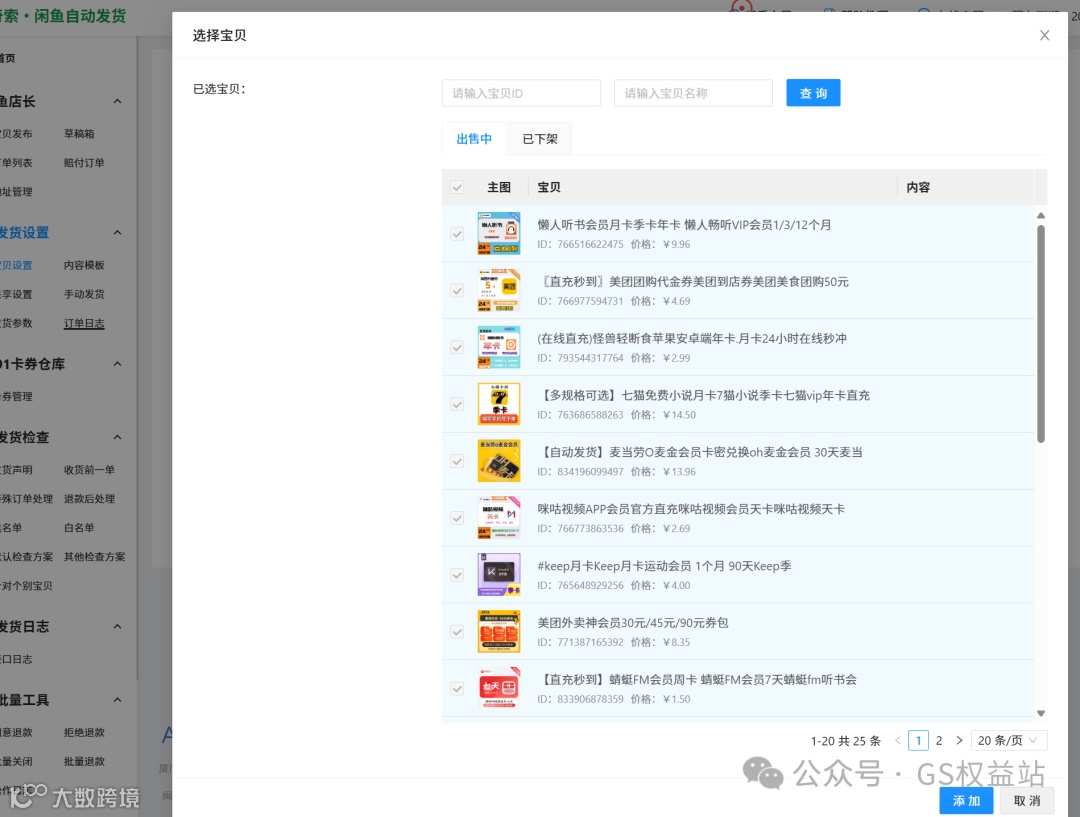Screen dimensions: 1080x817
Task: Click the 添加 button
Action: coord(966,800)
